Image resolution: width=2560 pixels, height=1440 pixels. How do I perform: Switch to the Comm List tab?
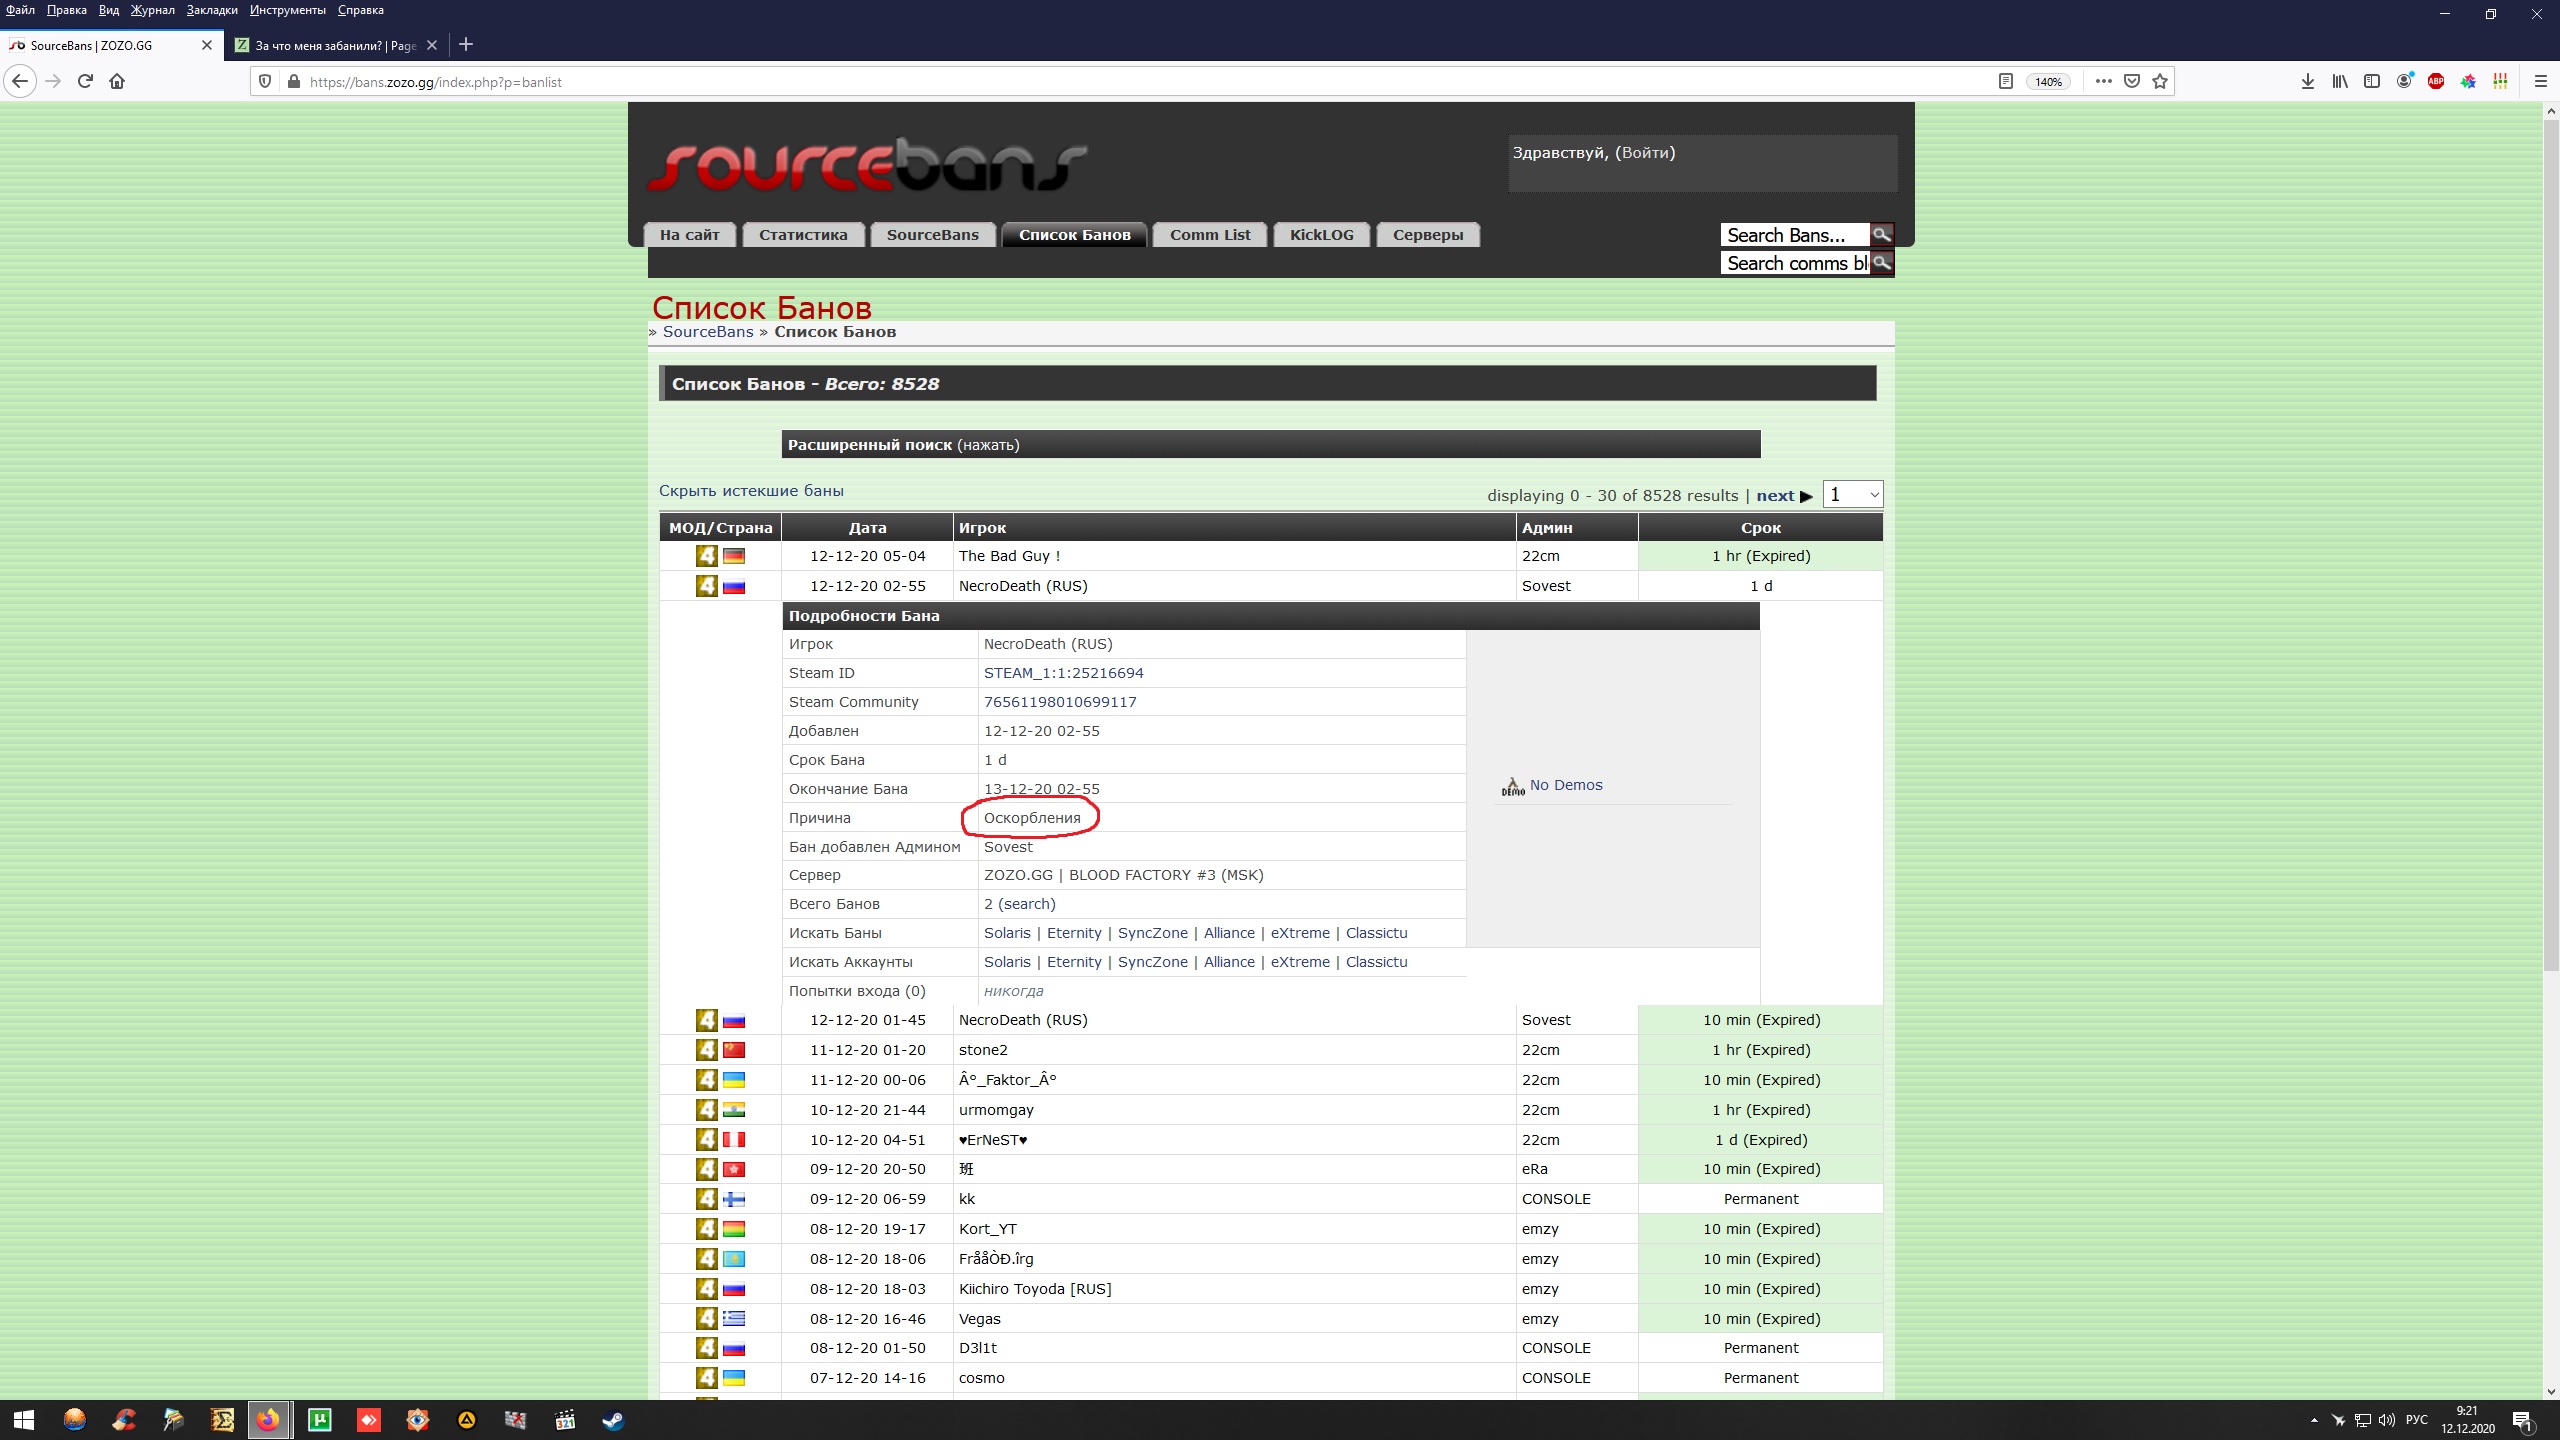1209,235
